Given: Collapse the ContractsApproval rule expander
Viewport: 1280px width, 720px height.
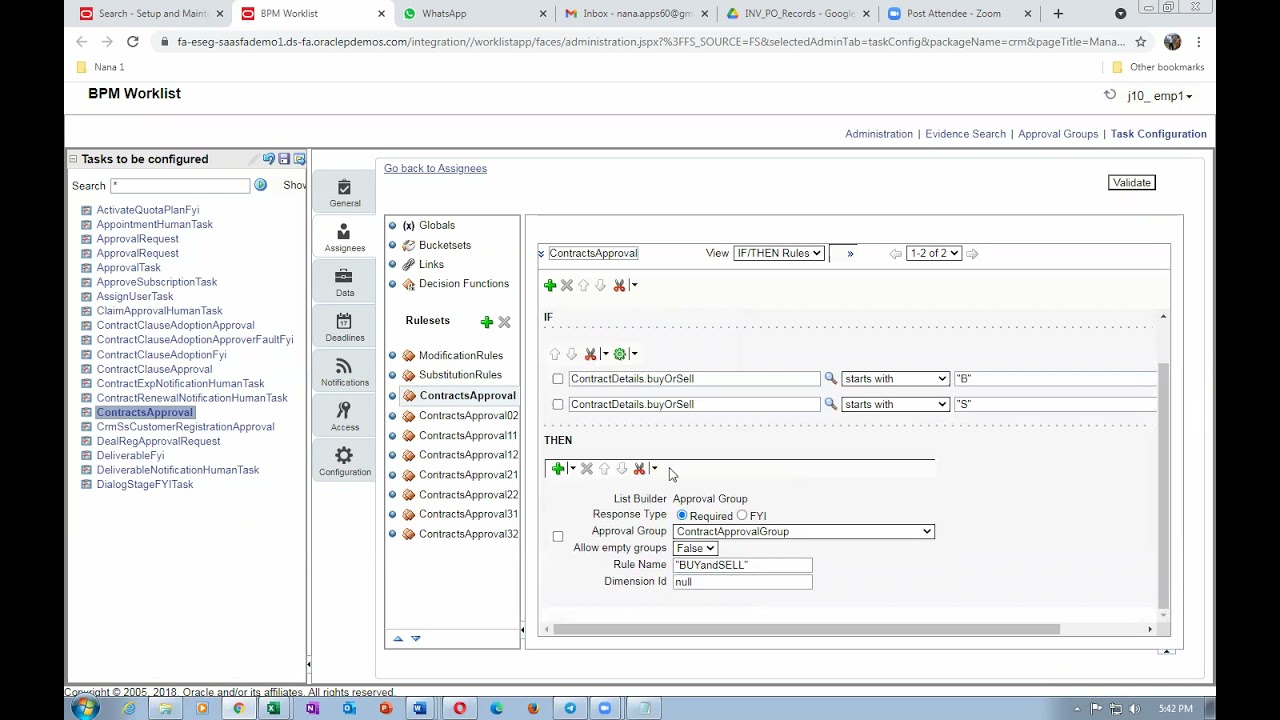Looking at the screenshot, I should 541,254.
